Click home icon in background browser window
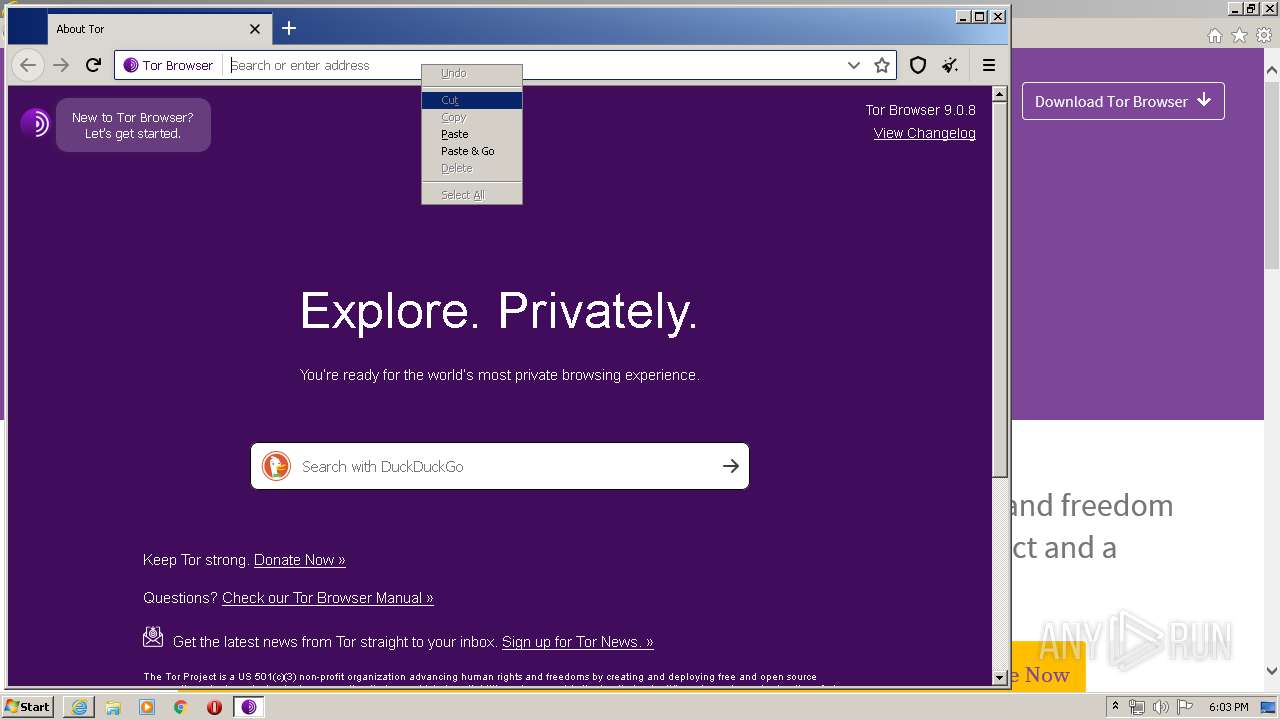 (x=1214, y=35)
